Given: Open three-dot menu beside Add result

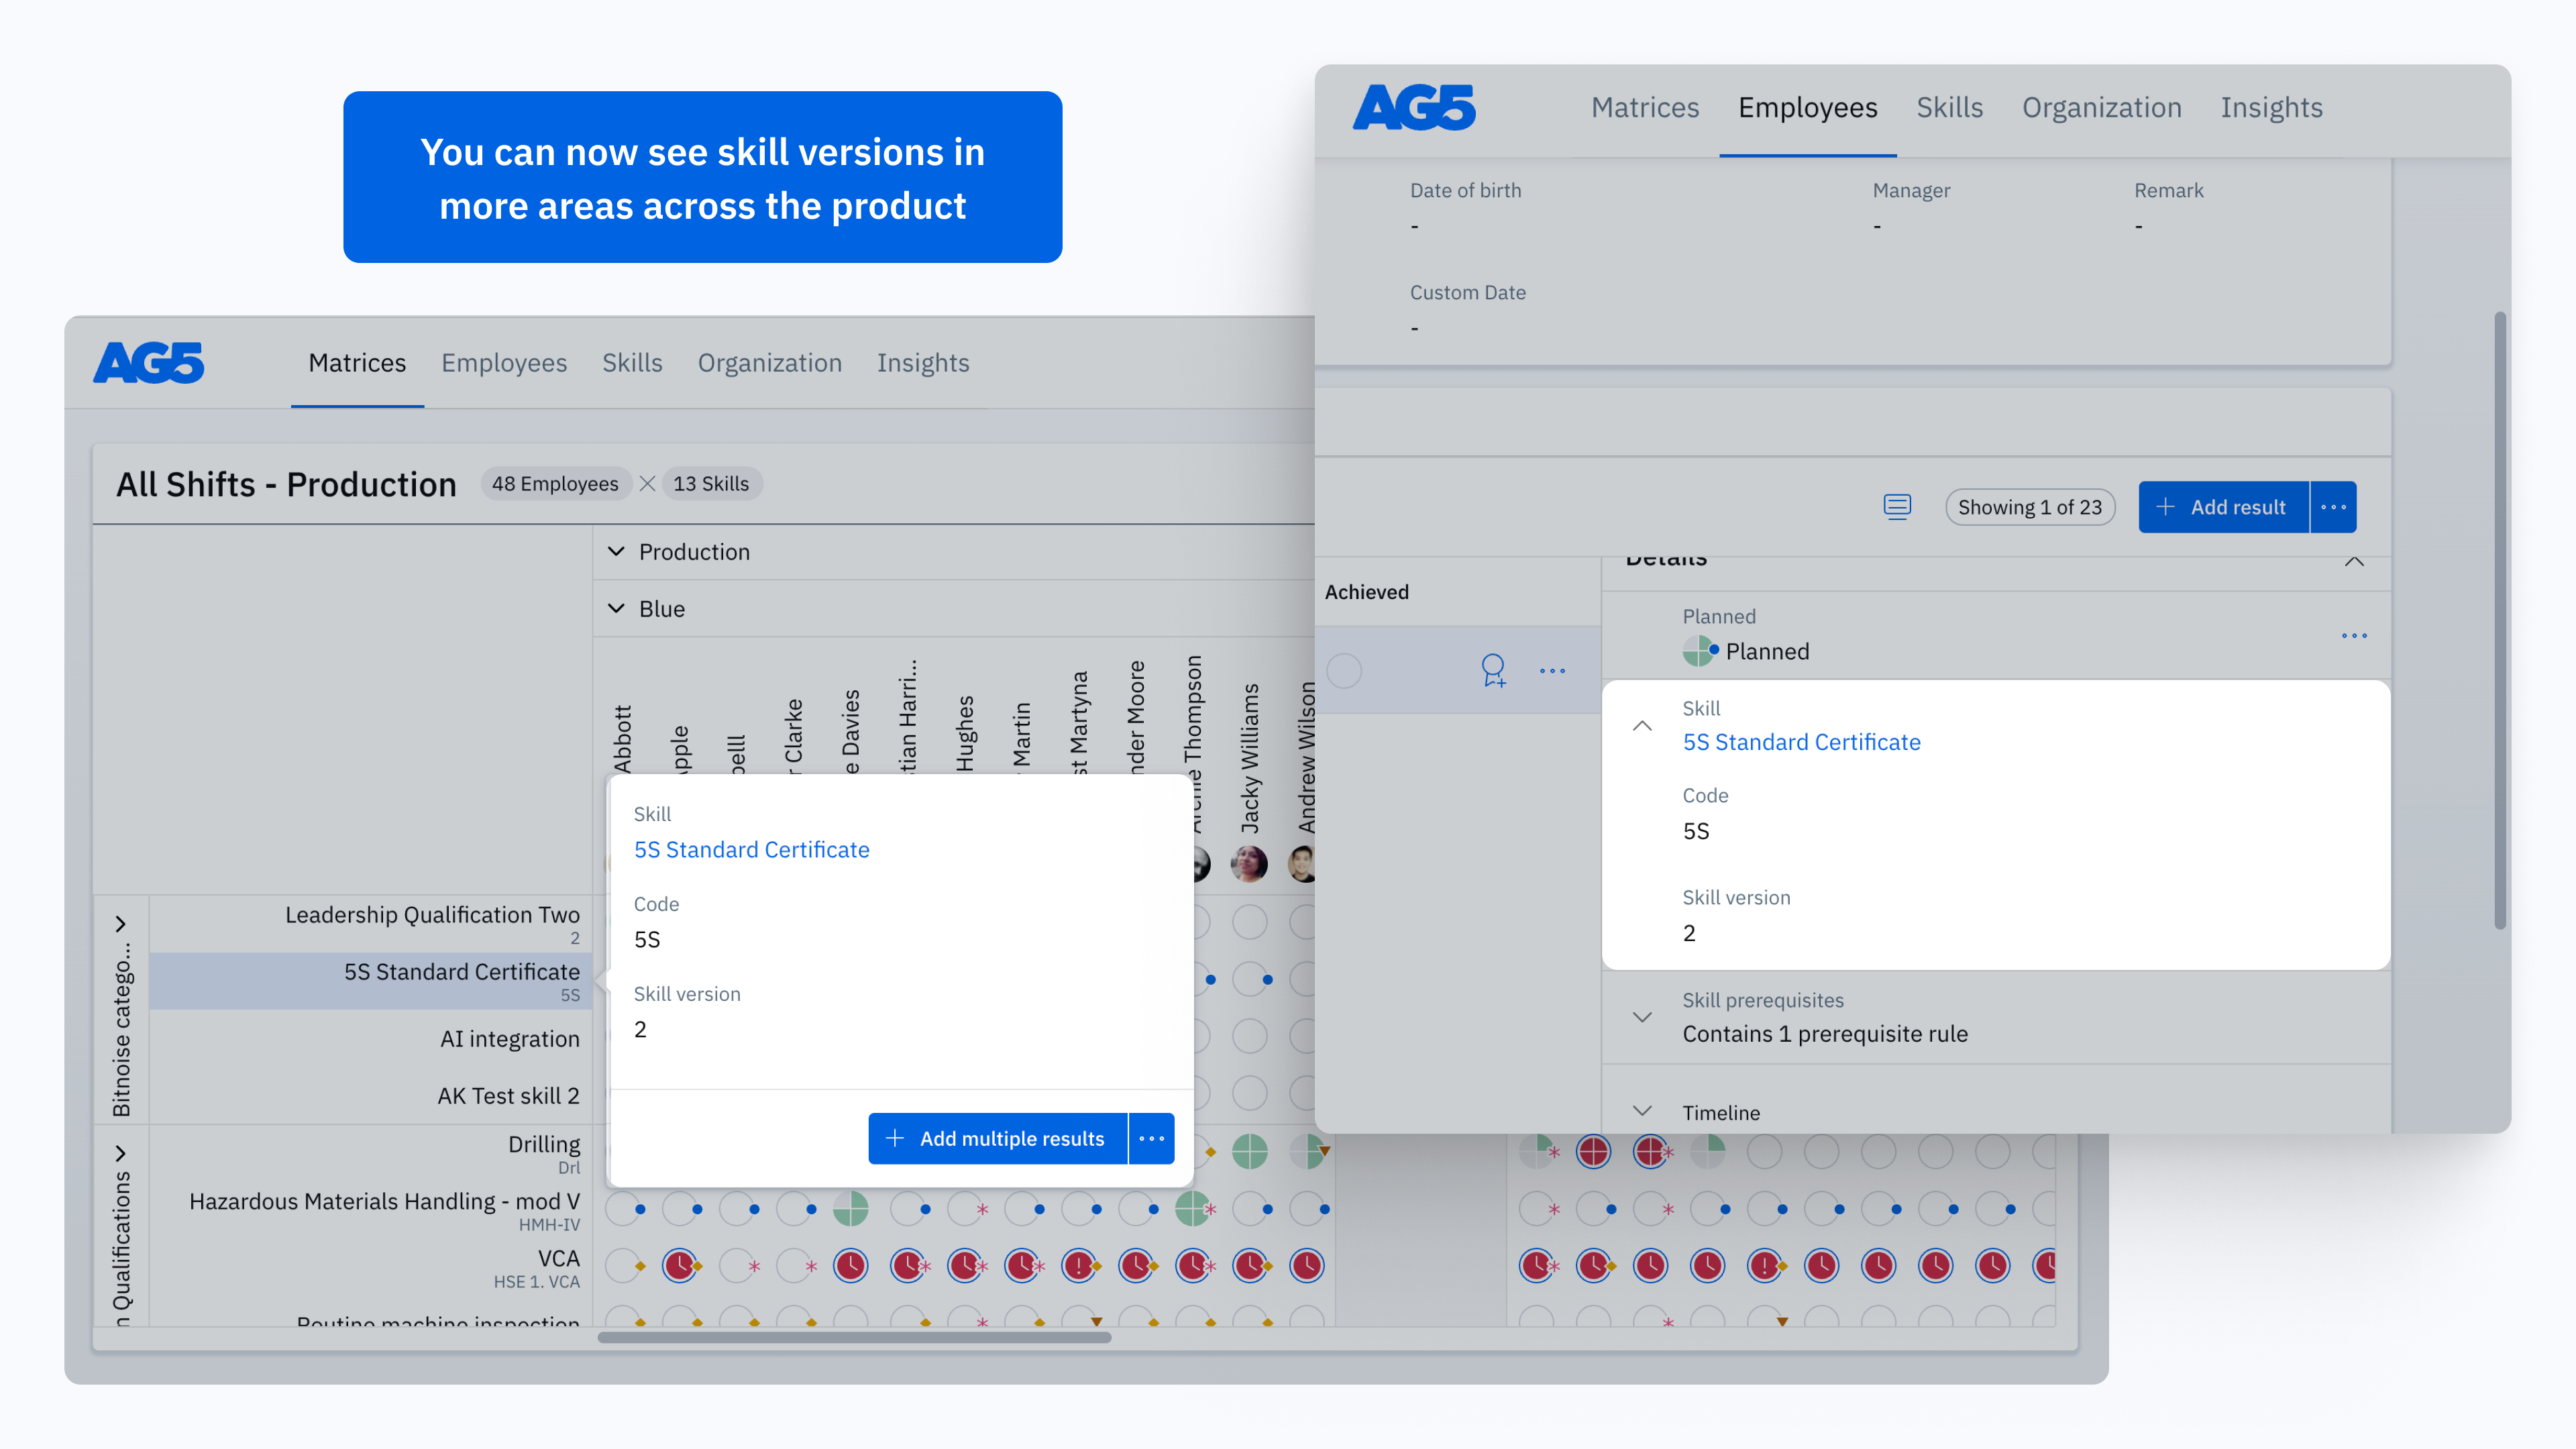Looking at the screenshot, I should click(x=2333, y=507).
